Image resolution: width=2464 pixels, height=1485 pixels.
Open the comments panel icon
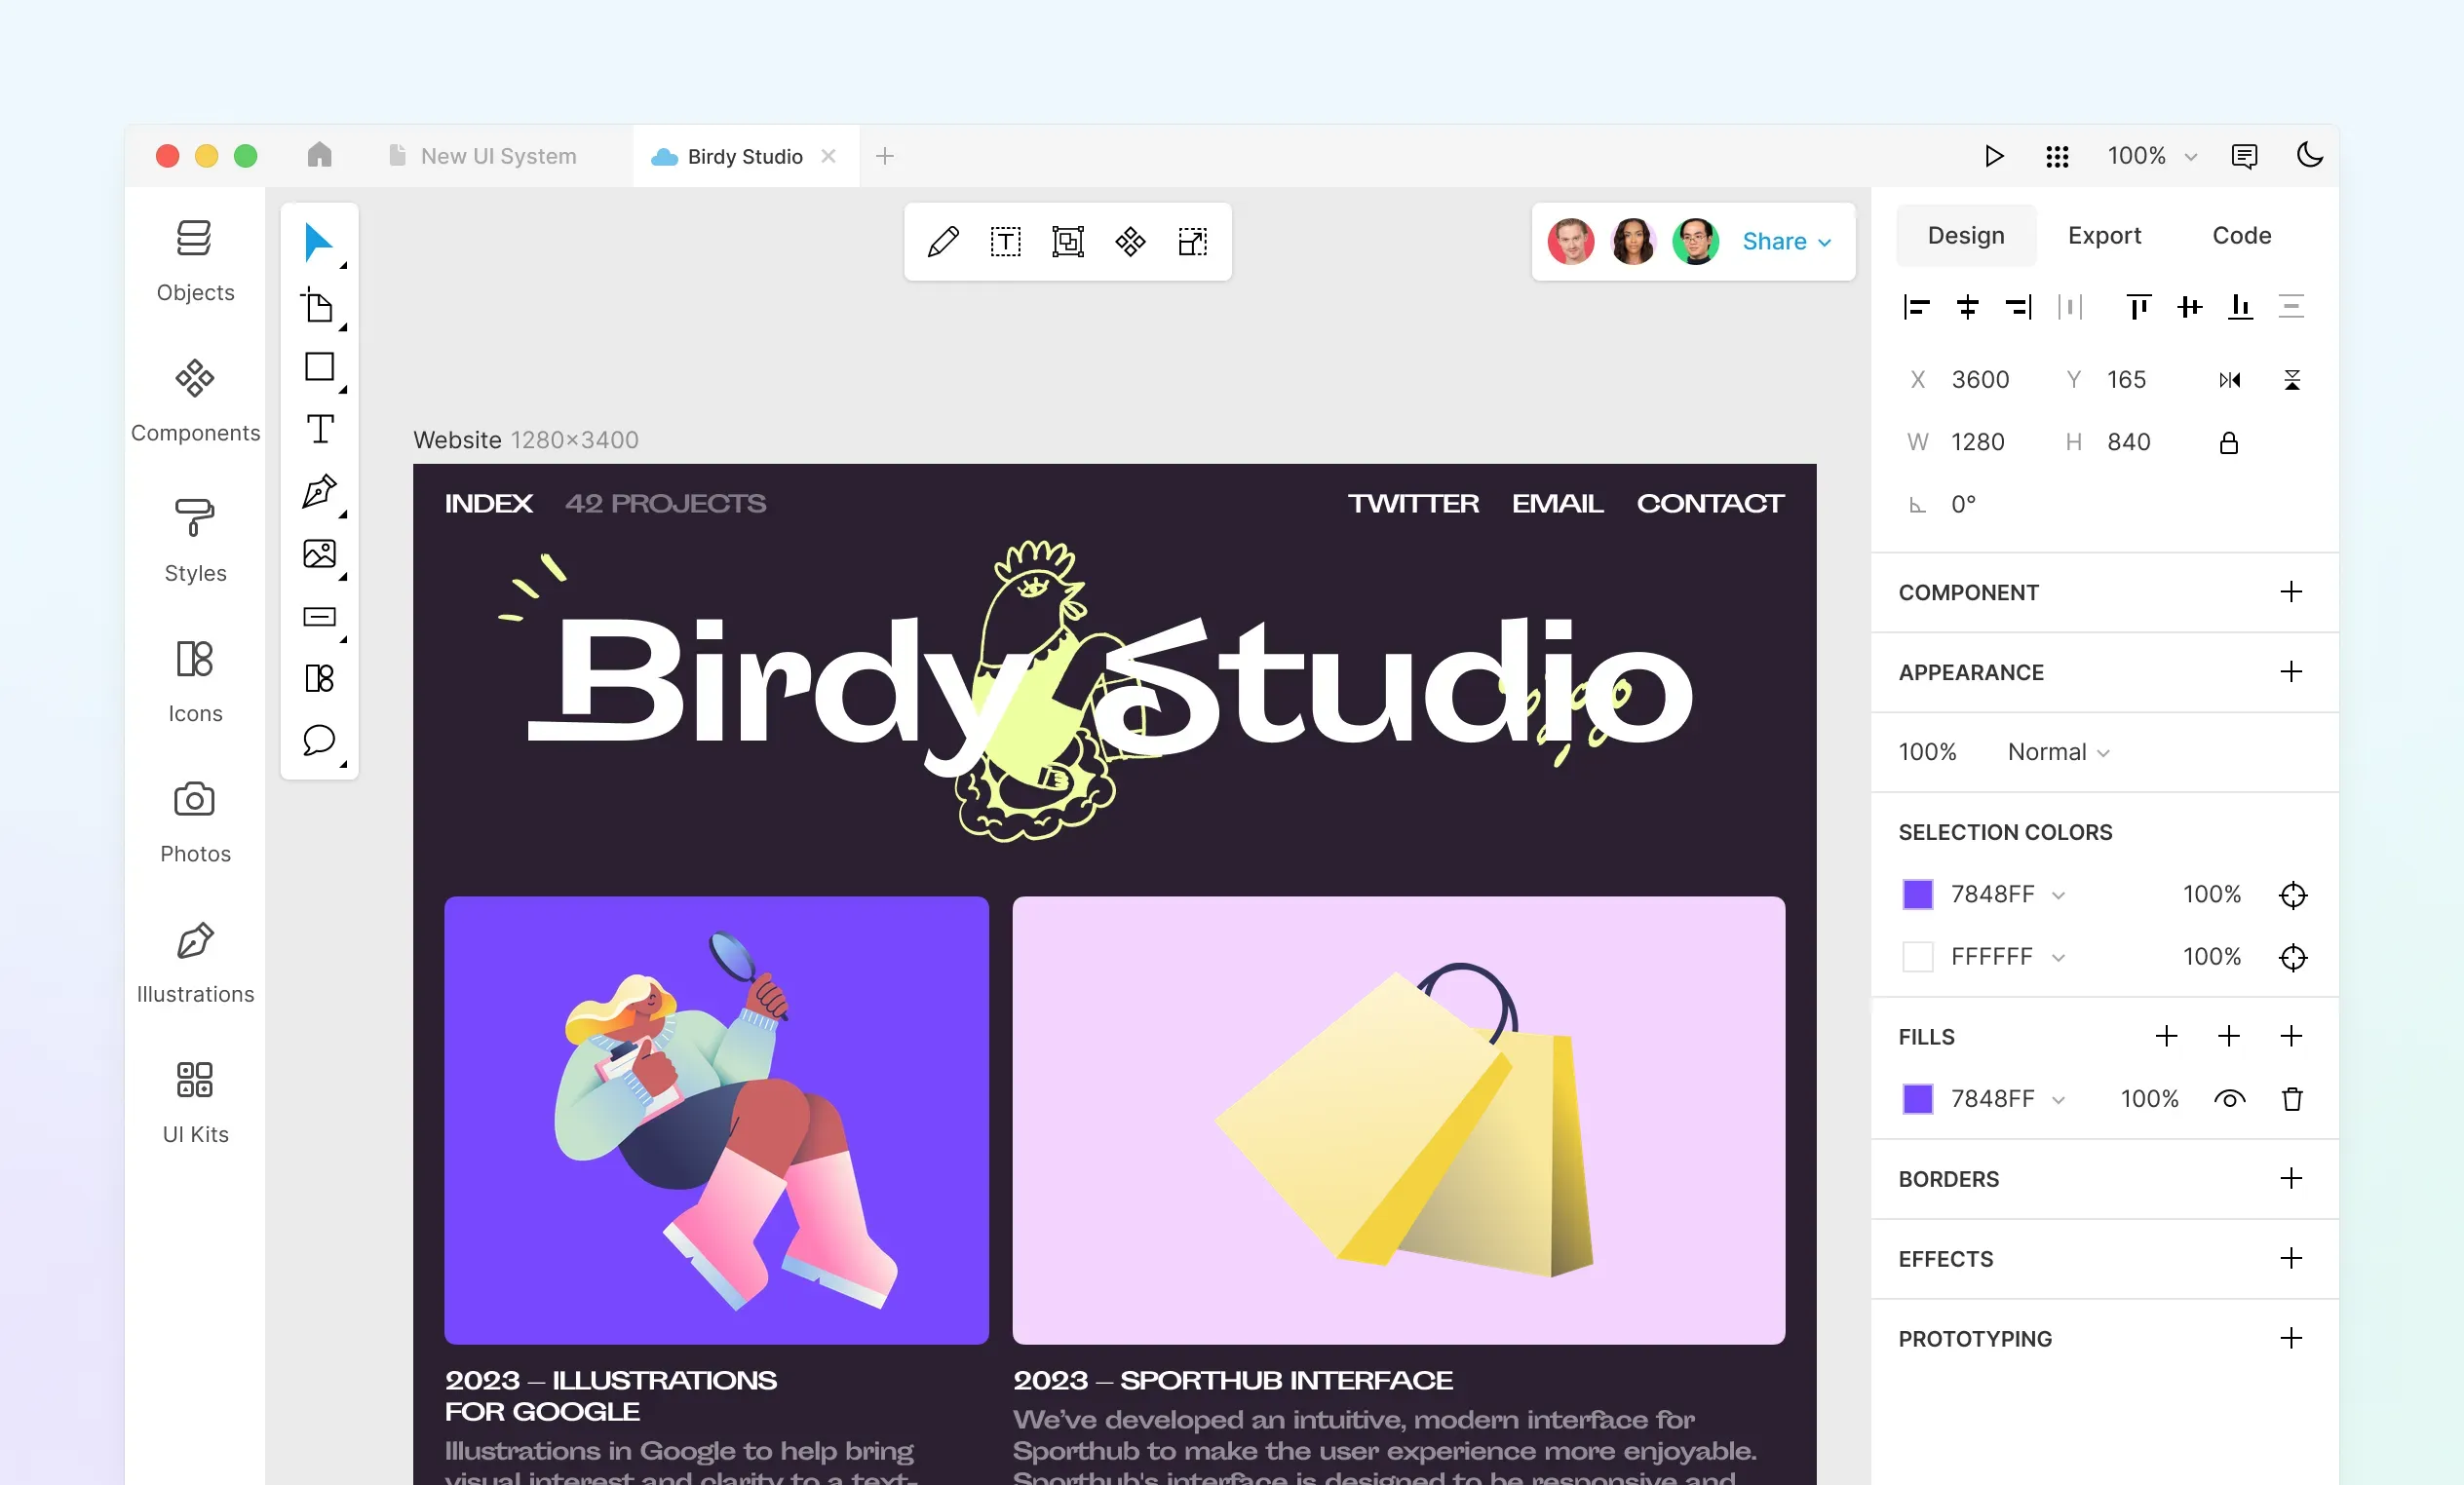2244,156
